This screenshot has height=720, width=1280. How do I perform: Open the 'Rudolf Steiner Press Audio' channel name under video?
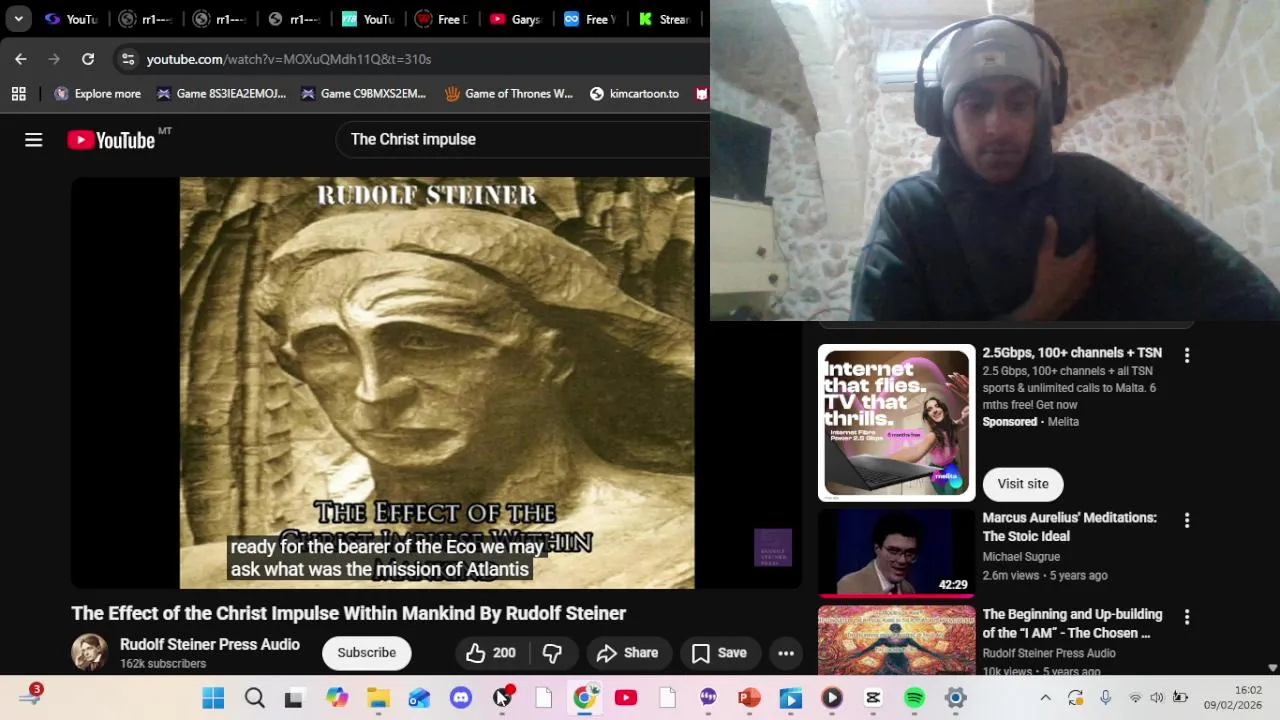point(210,644)
